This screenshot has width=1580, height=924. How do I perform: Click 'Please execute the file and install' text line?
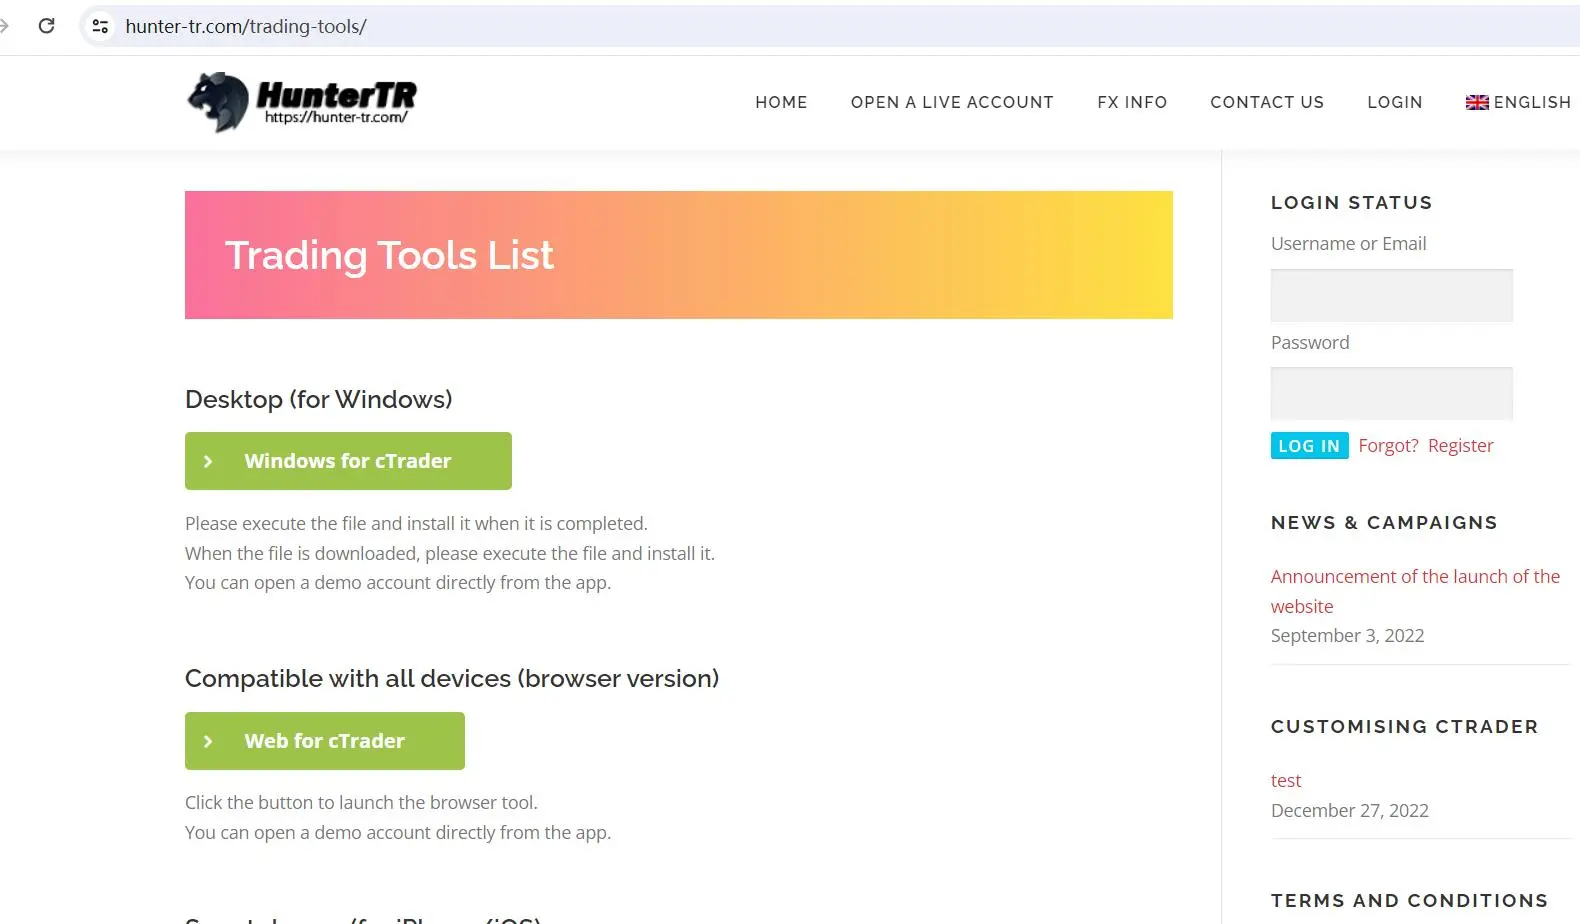(416, 524)
